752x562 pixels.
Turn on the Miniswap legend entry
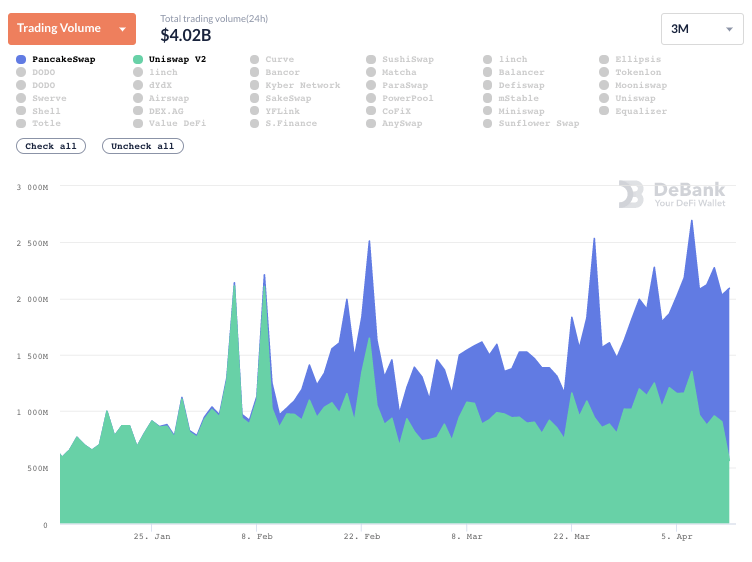point(514,111)
